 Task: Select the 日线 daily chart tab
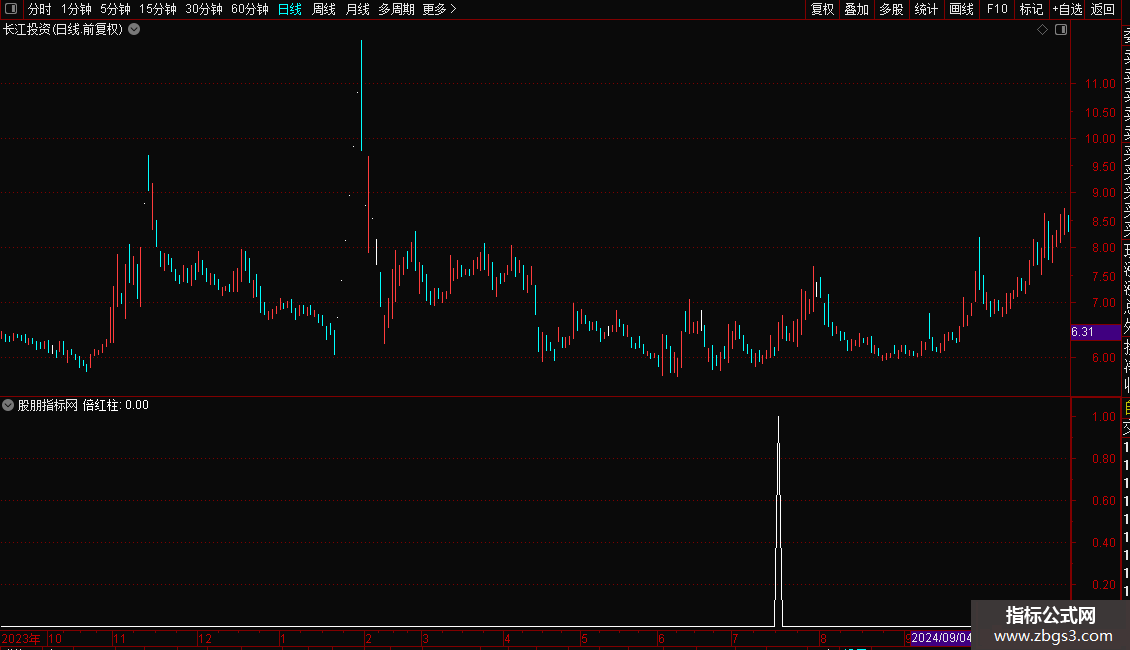290,9
